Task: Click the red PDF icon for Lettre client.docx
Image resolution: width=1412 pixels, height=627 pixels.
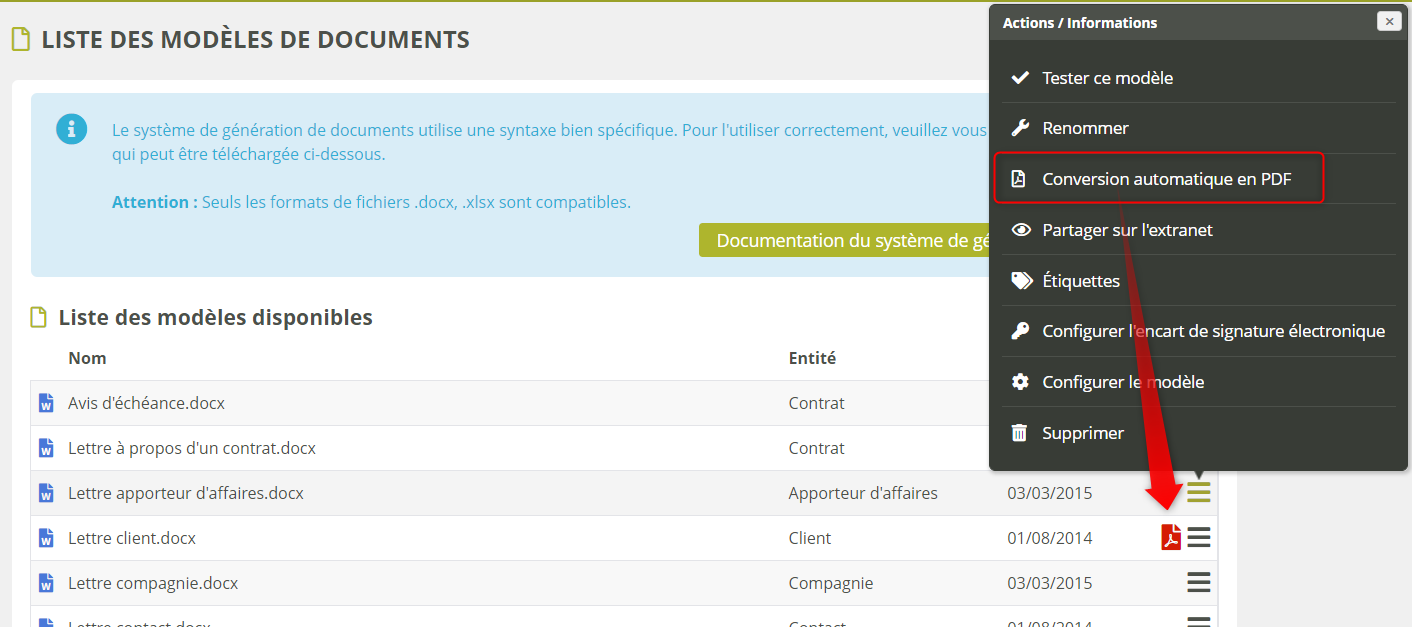Action: [x=1170, y=538]
